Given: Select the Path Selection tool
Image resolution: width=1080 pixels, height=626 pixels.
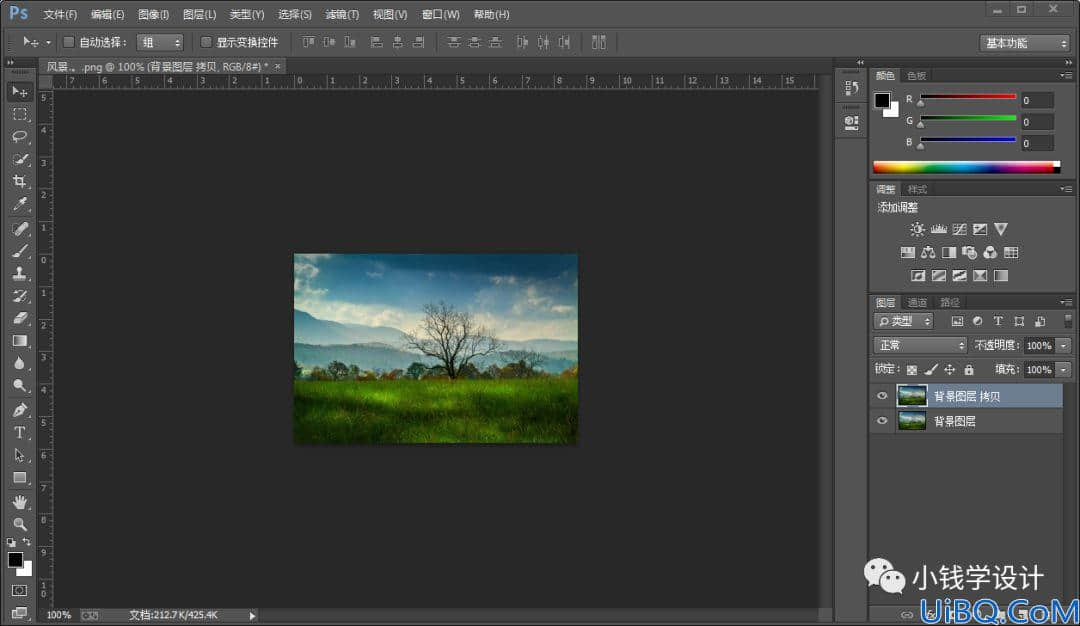Looking at the screenshot, I should (19, 455).
